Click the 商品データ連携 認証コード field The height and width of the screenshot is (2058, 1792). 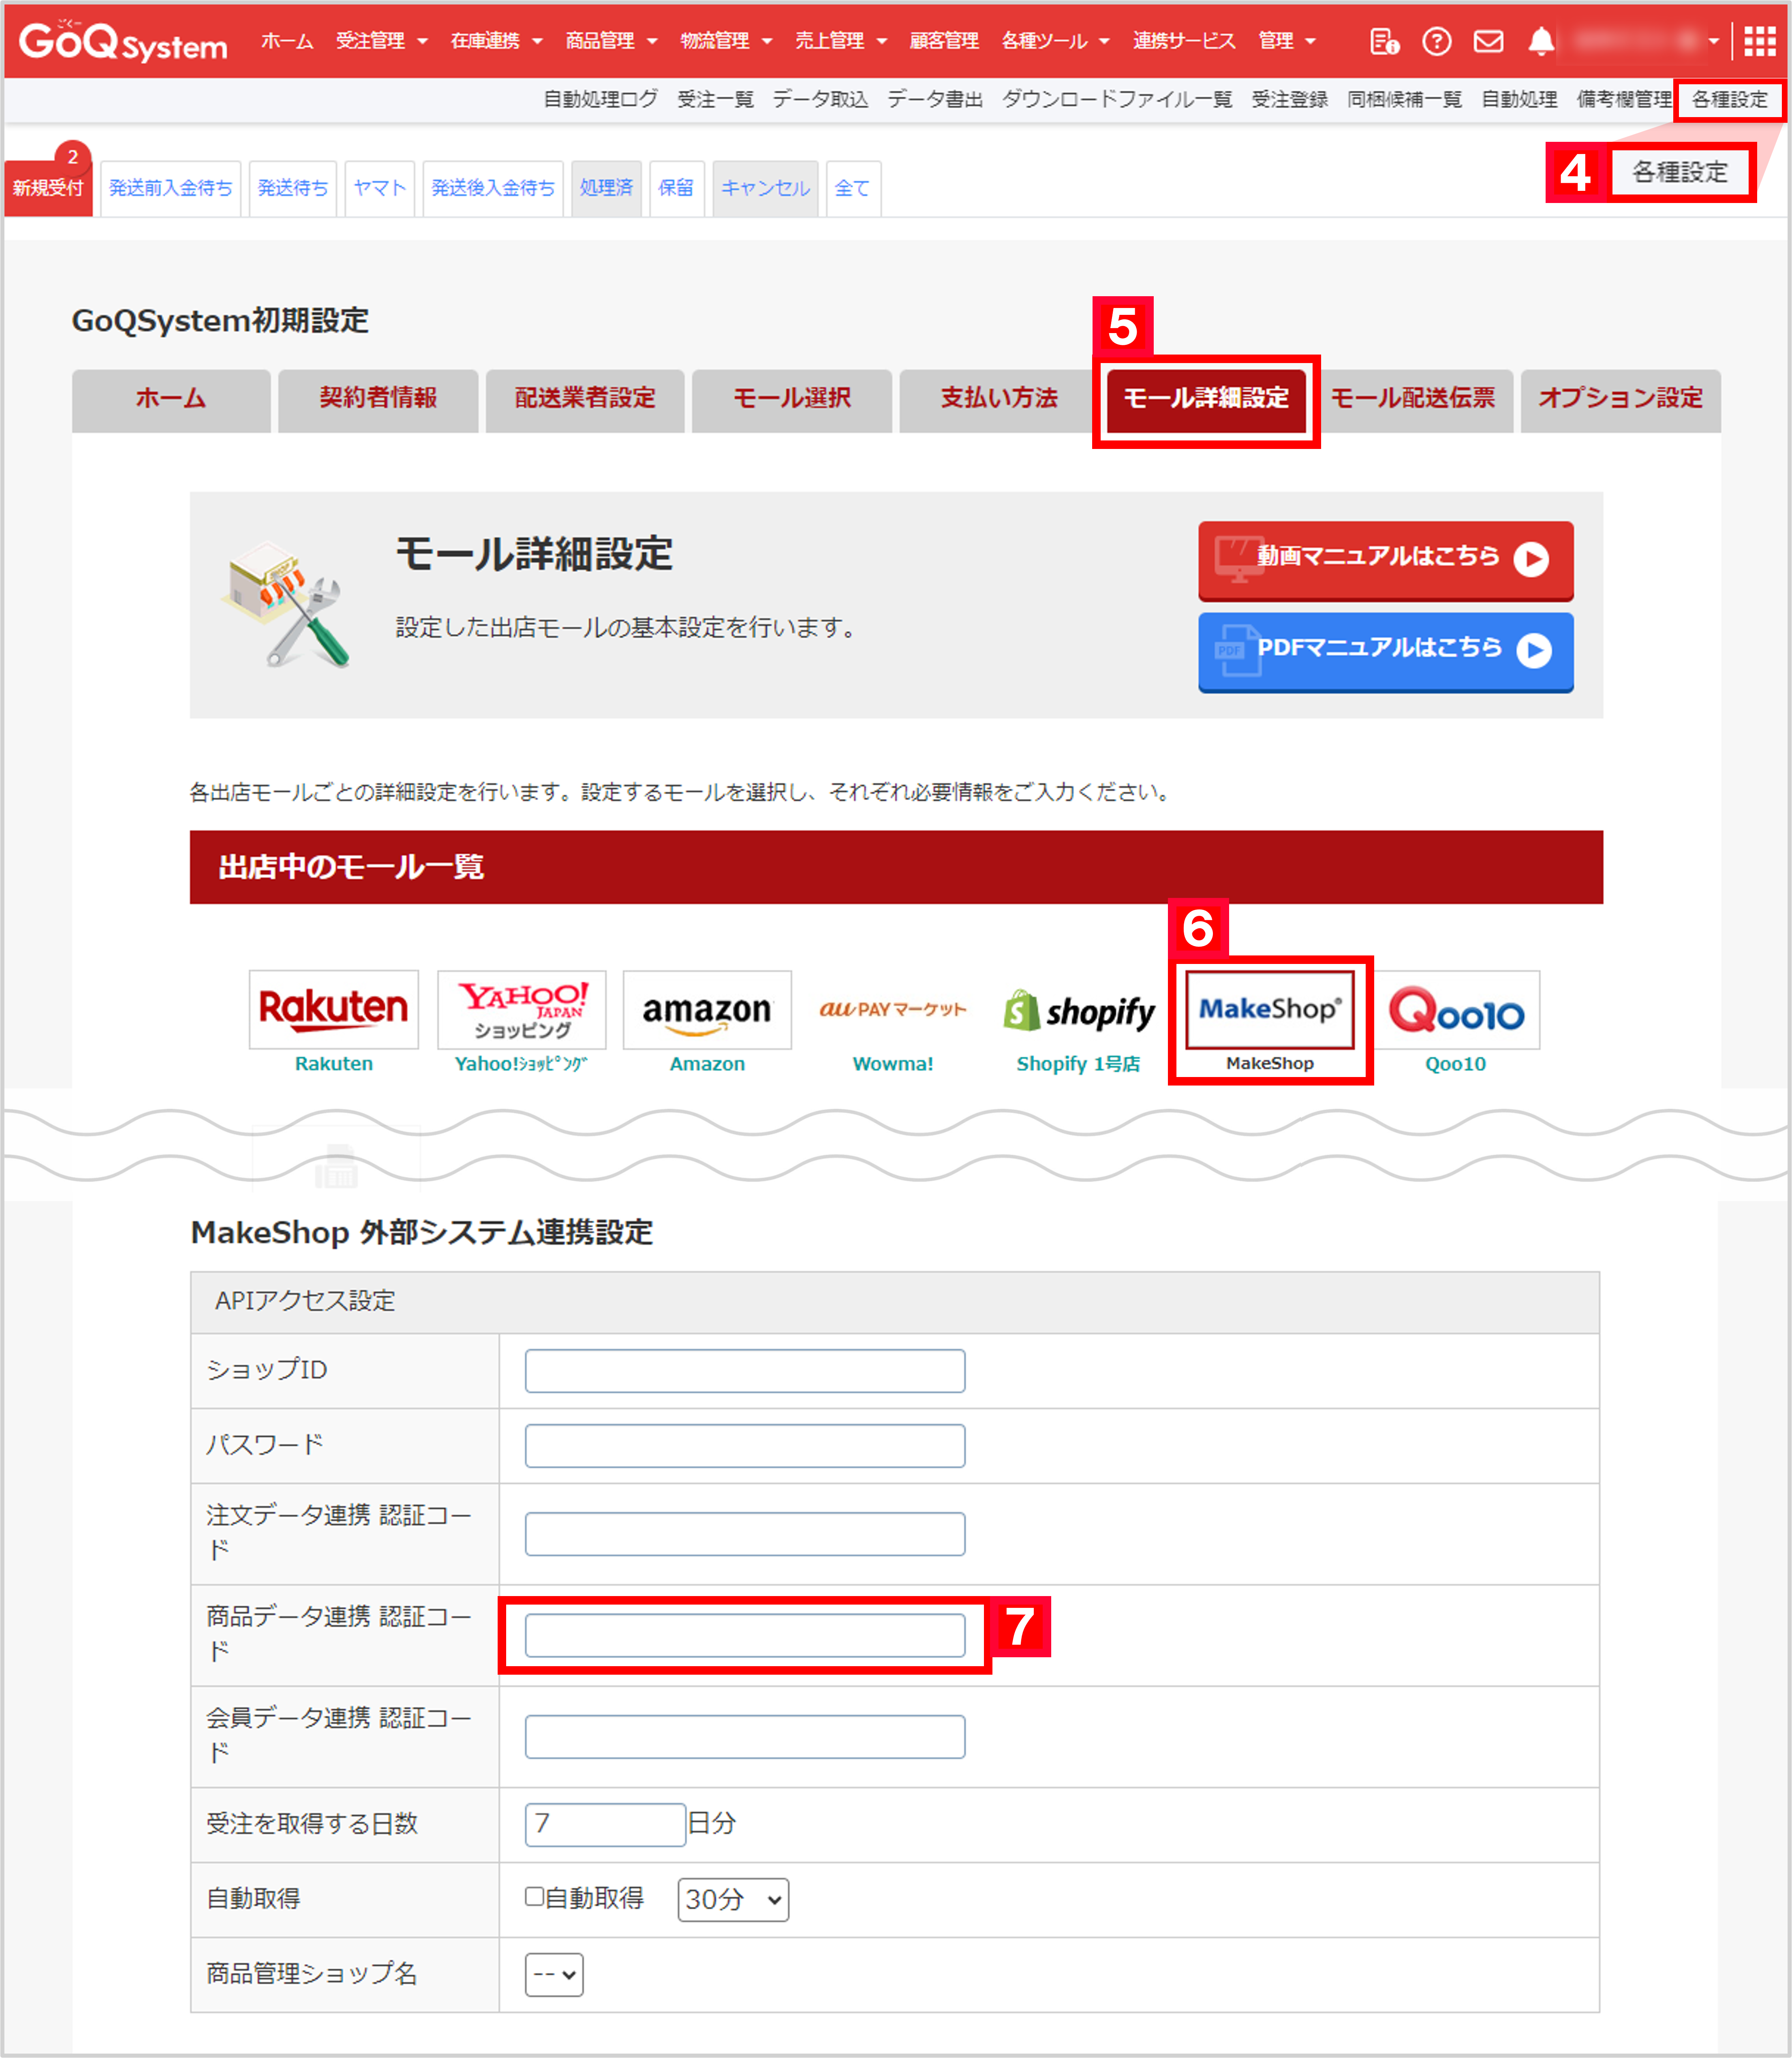(x=744, y=1635)
